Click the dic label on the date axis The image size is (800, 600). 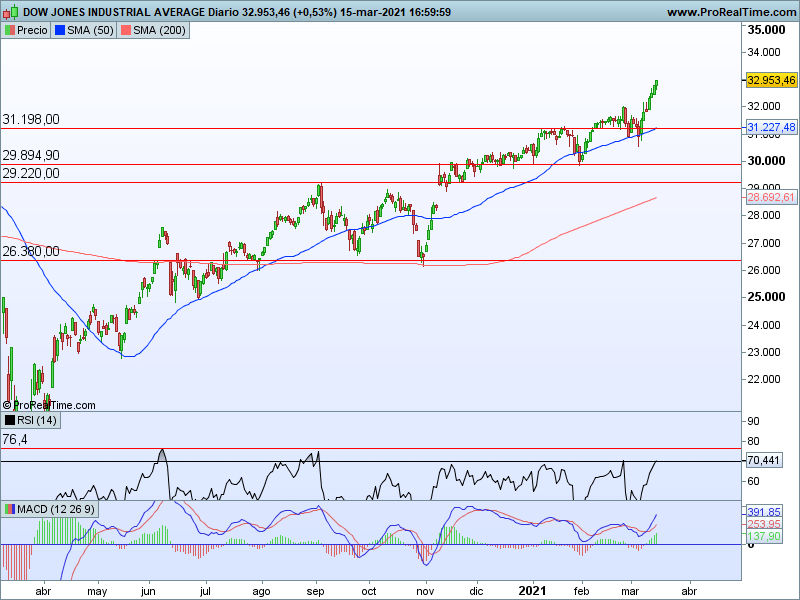point(476,592)
